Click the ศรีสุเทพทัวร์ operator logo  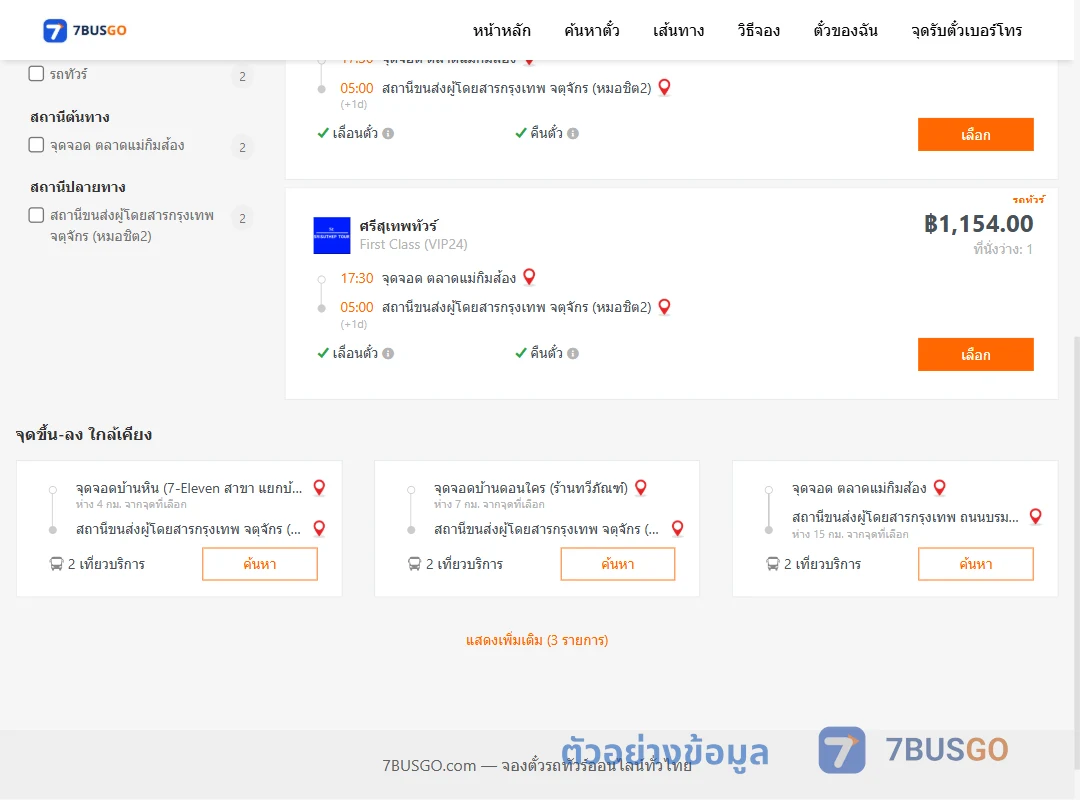(x=332, y=236)
